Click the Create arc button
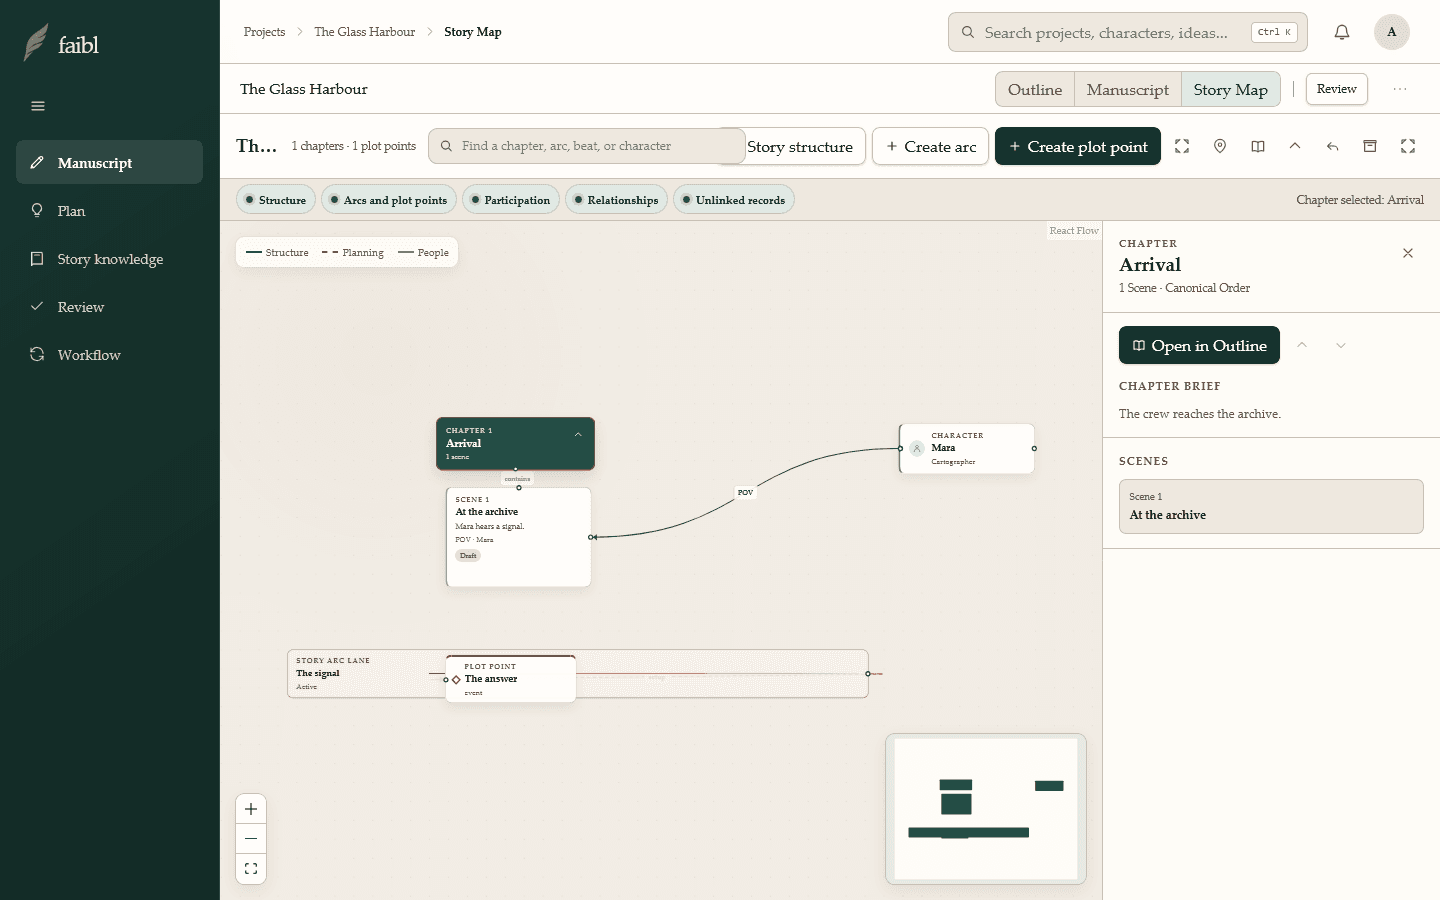The width and height of the screenshot is (1440, 900). pyautogui.click(x=931, y=146)
